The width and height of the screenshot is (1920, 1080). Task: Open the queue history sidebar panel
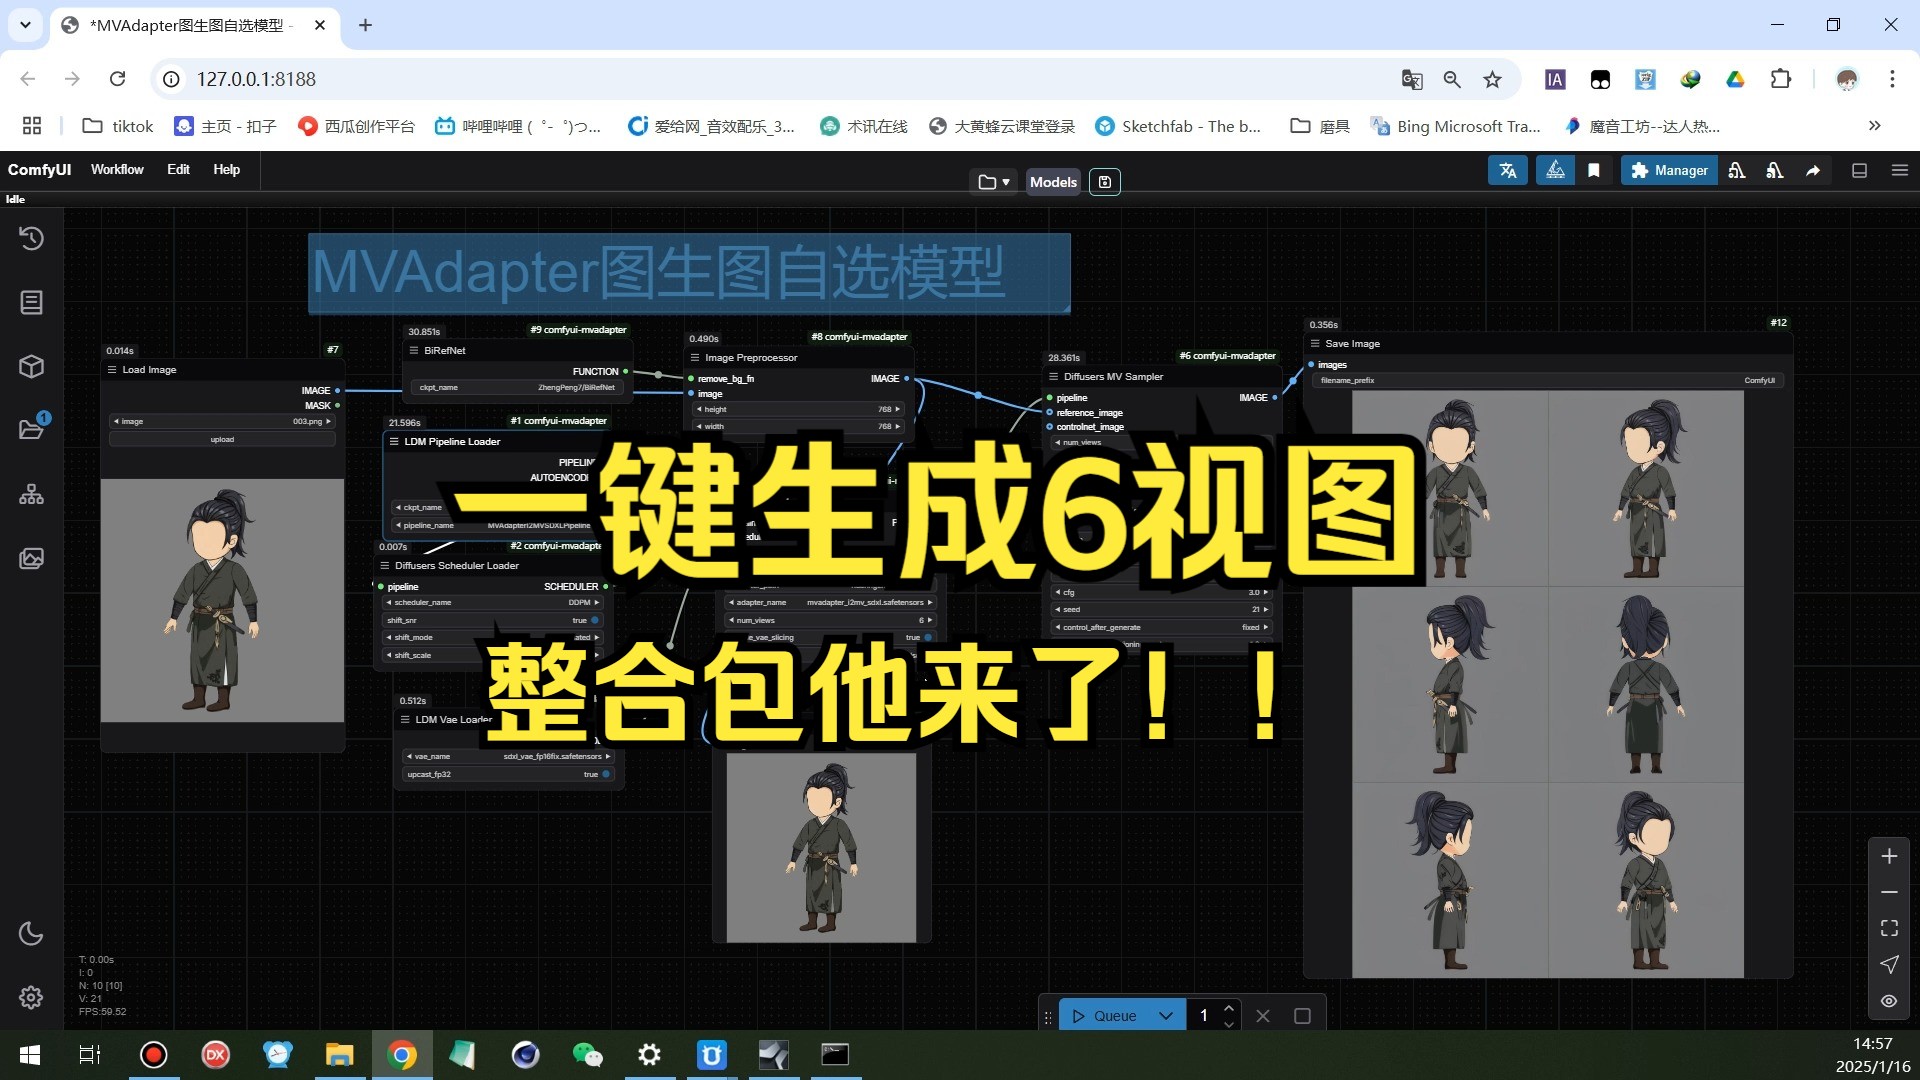pos(31,238)
